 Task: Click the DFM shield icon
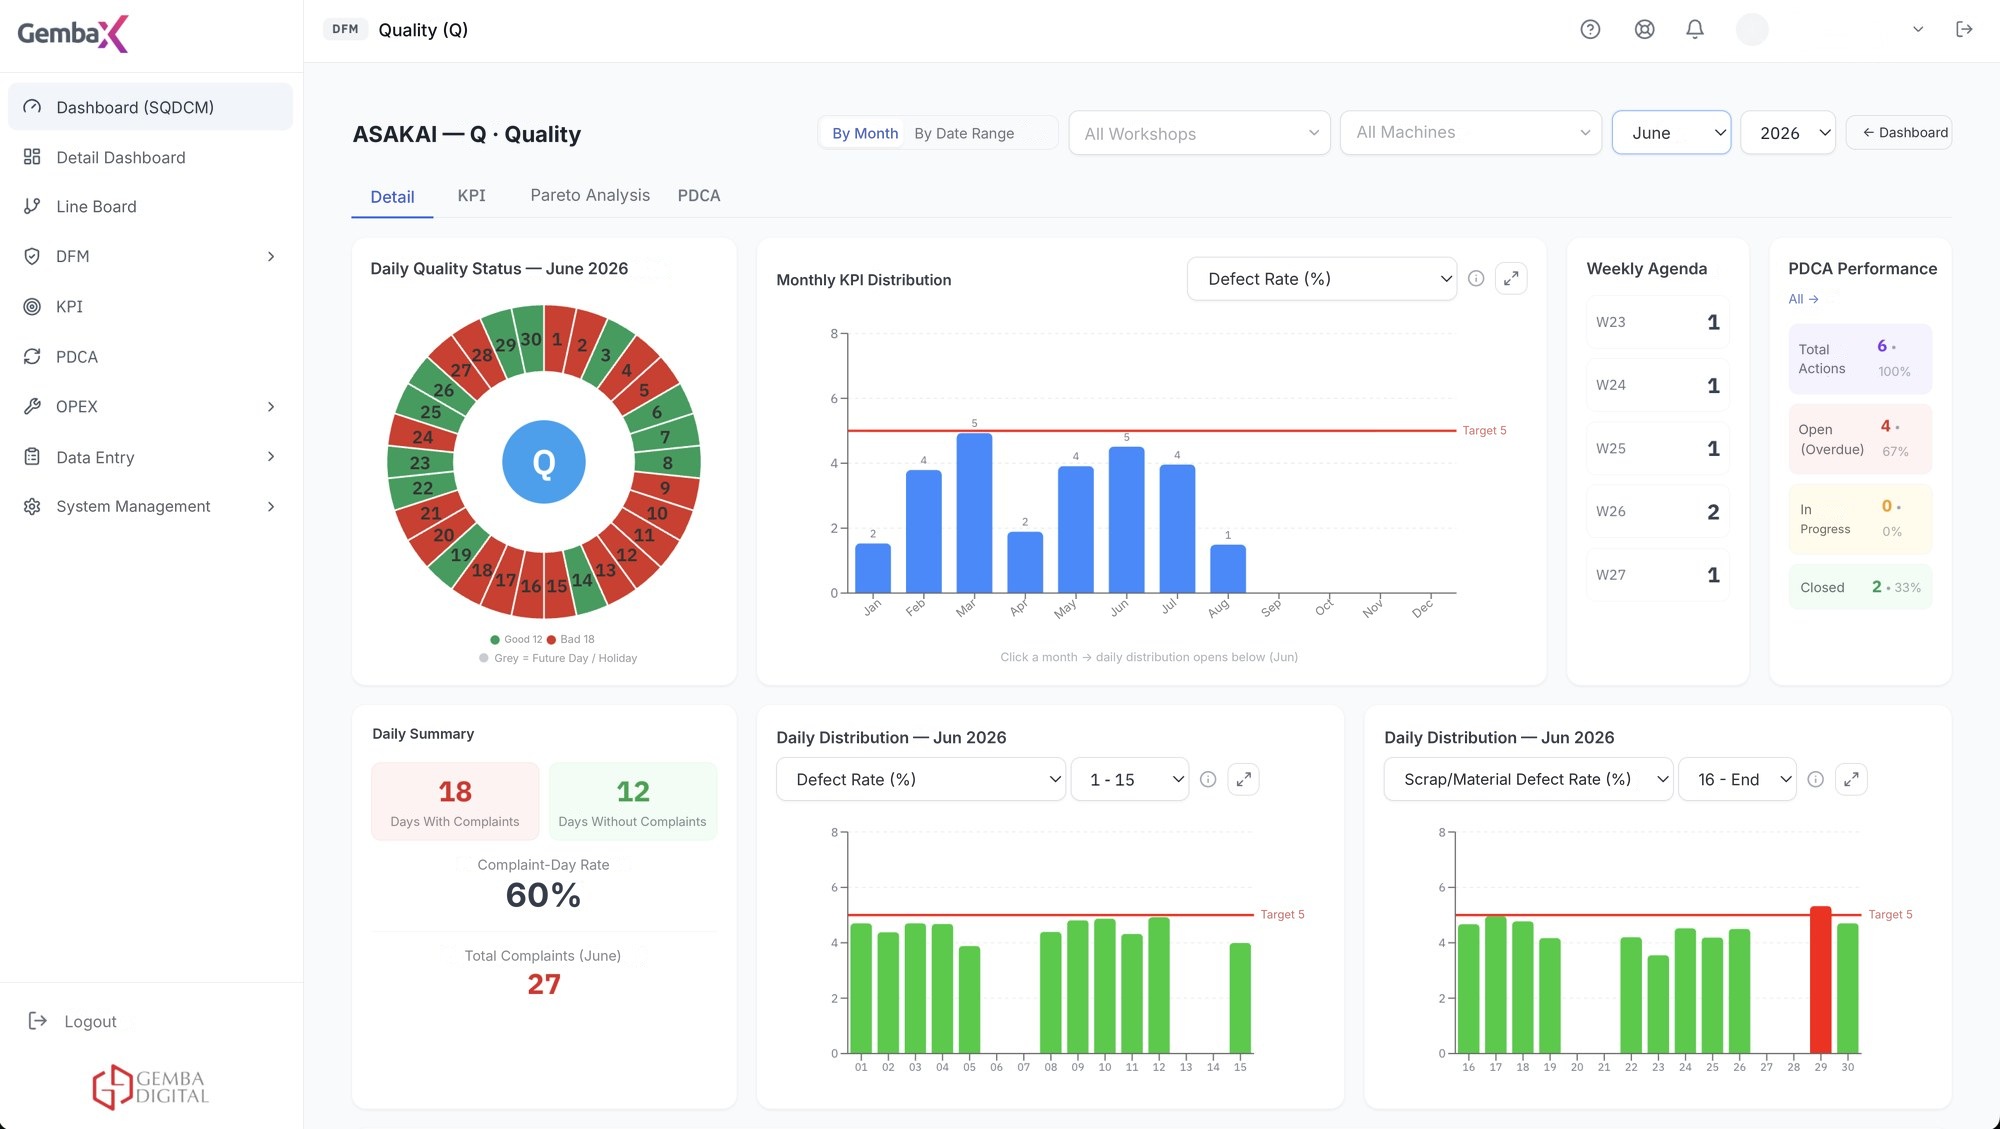coord(32,256)
